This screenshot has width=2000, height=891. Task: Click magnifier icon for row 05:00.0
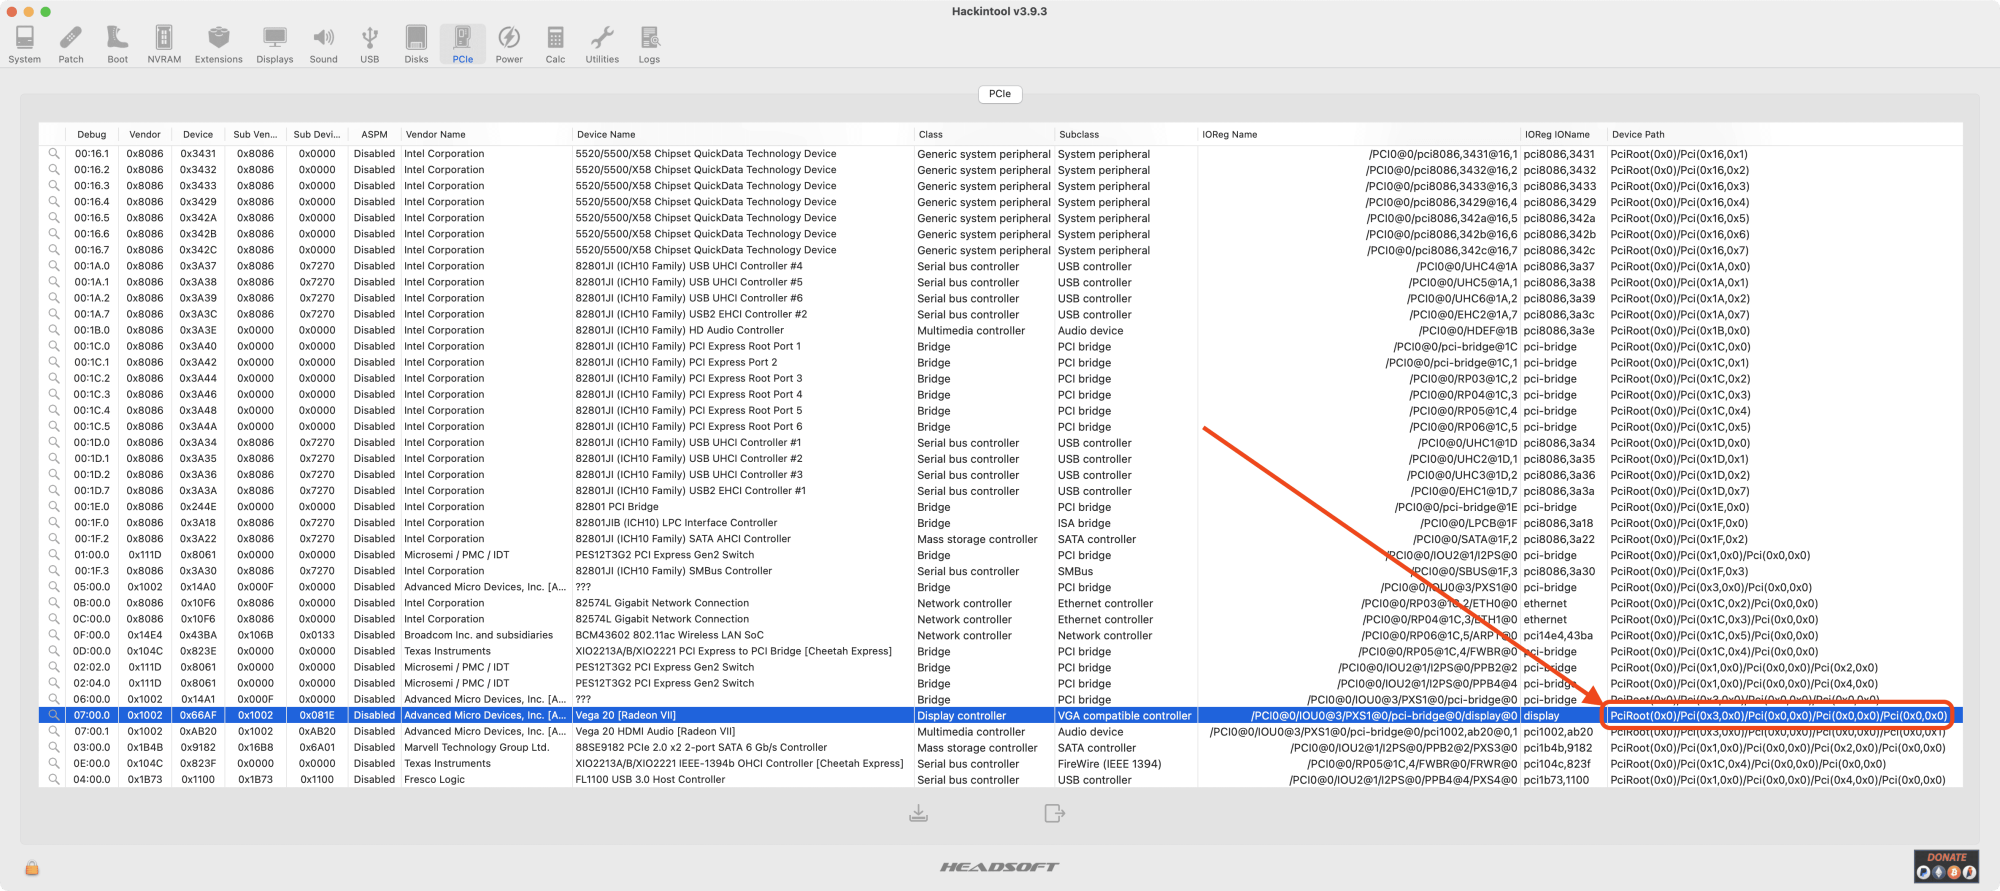pyautogui.click(x=54, y=587)
